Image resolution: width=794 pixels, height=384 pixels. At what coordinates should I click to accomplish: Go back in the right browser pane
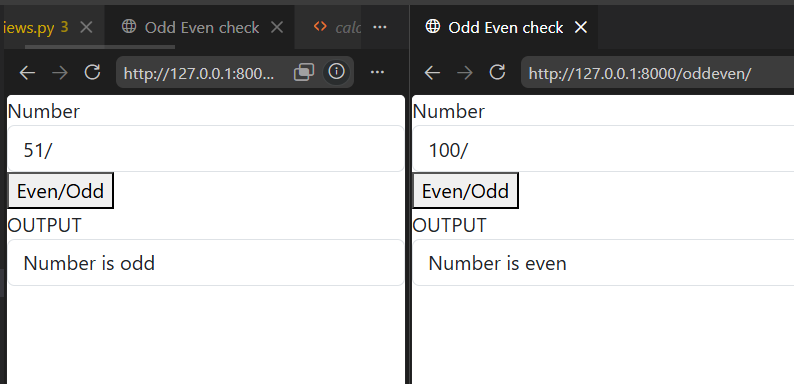click(x=432, y=73)
